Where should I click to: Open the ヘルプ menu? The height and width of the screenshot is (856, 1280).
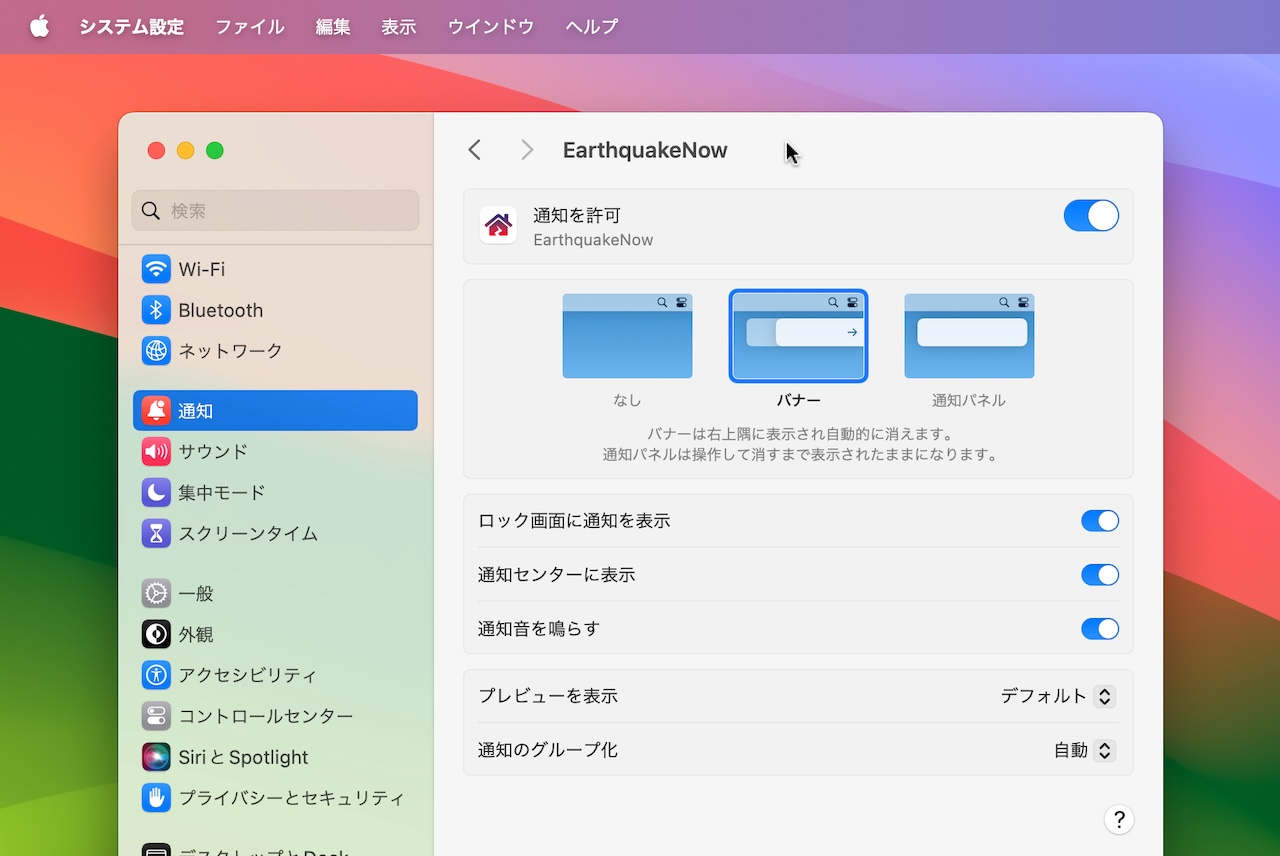592,27
